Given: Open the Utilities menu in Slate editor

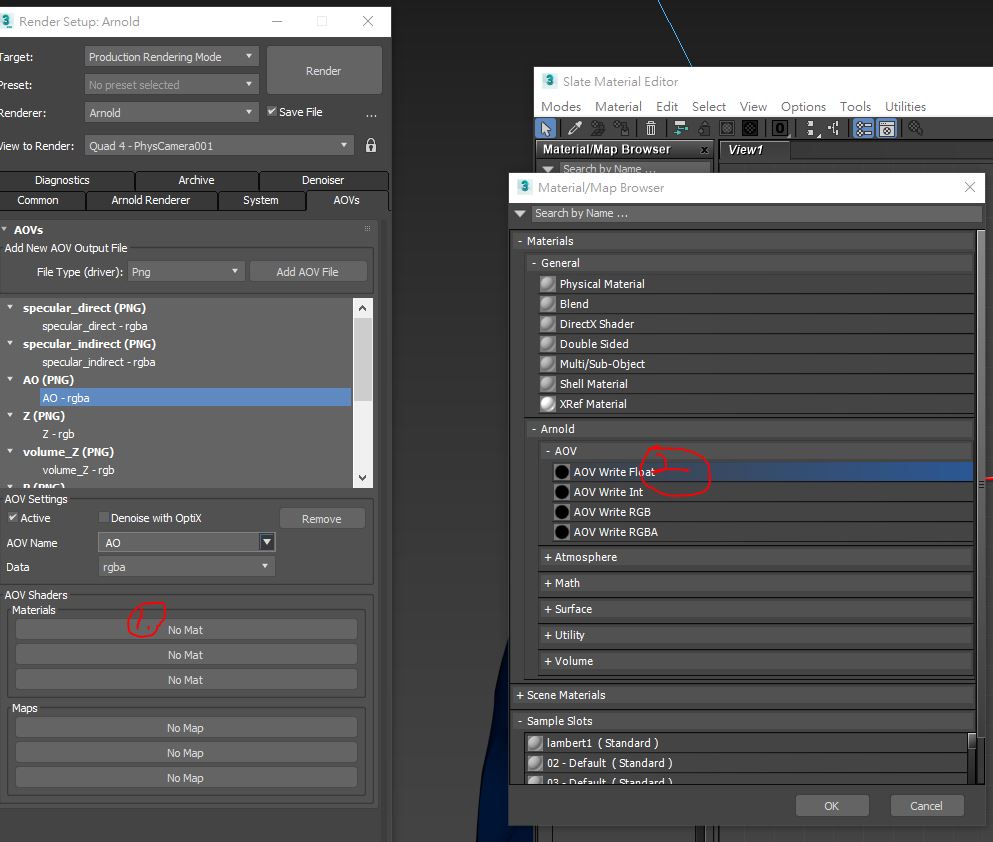Looking at the screenshot, I should 905,106.
